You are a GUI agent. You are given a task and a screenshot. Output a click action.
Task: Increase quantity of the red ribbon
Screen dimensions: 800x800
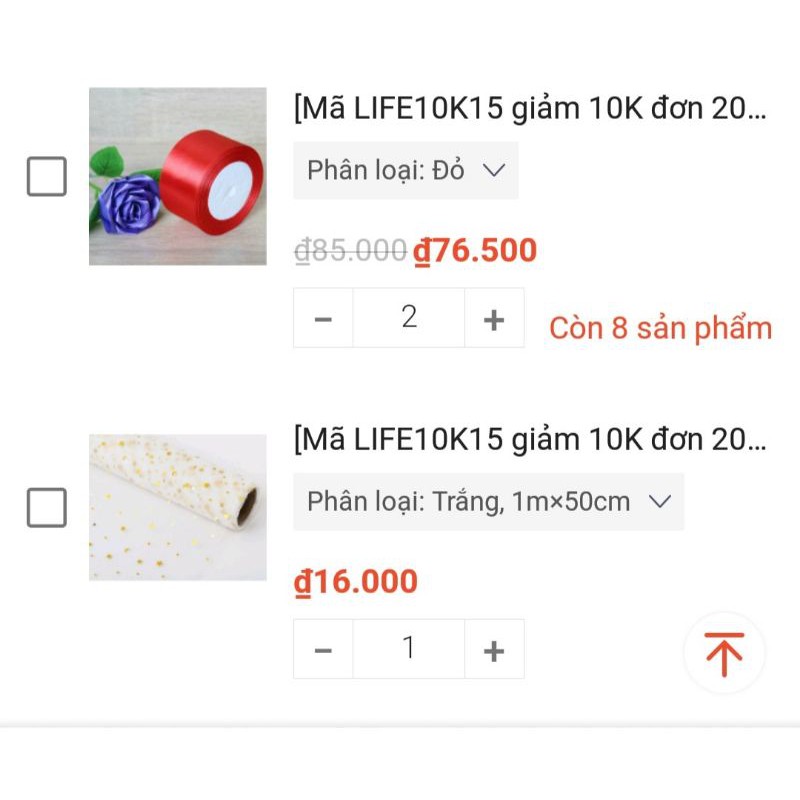click(494, 319)
